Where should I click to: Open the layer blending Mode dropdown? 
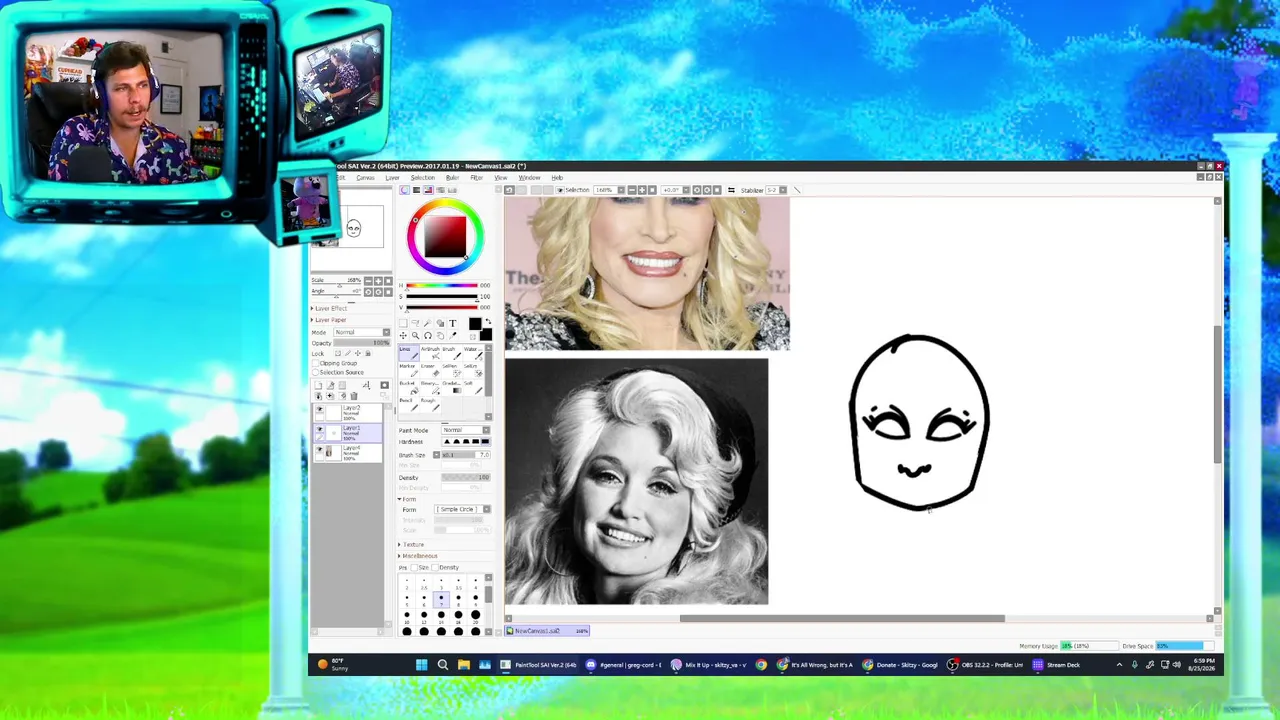pyautogui.click(x=362, y=332)
